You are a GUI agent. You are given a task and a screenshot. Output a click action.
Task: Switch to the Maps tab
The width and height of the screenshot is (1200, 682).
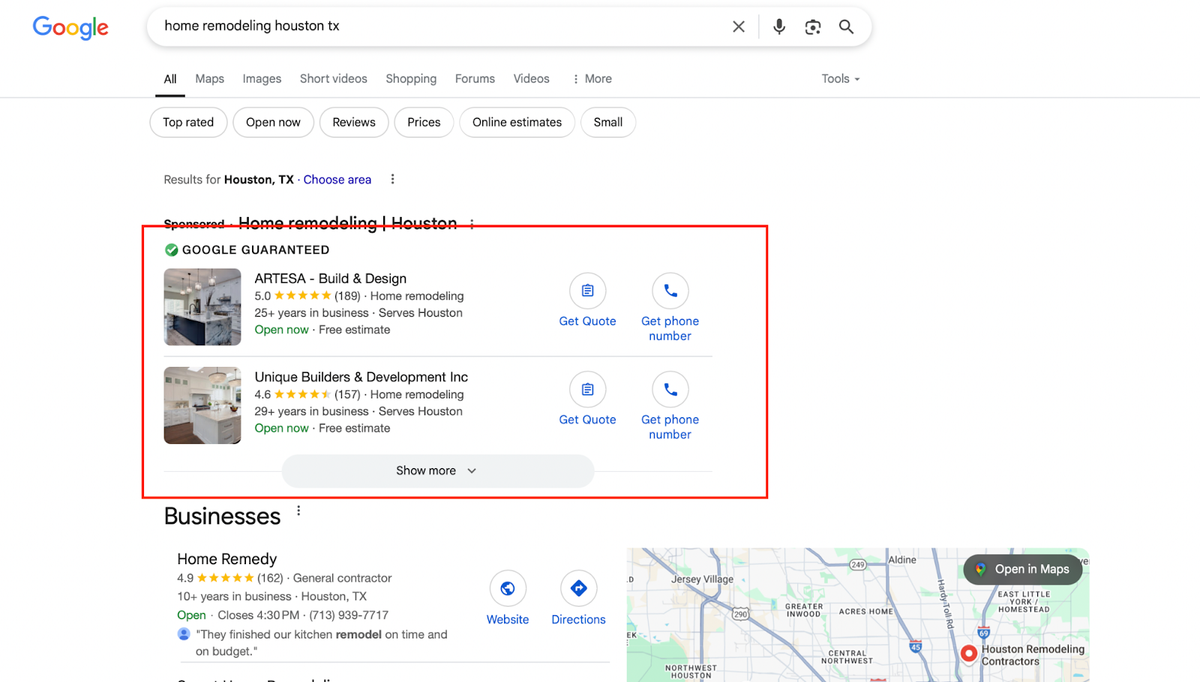209,78
